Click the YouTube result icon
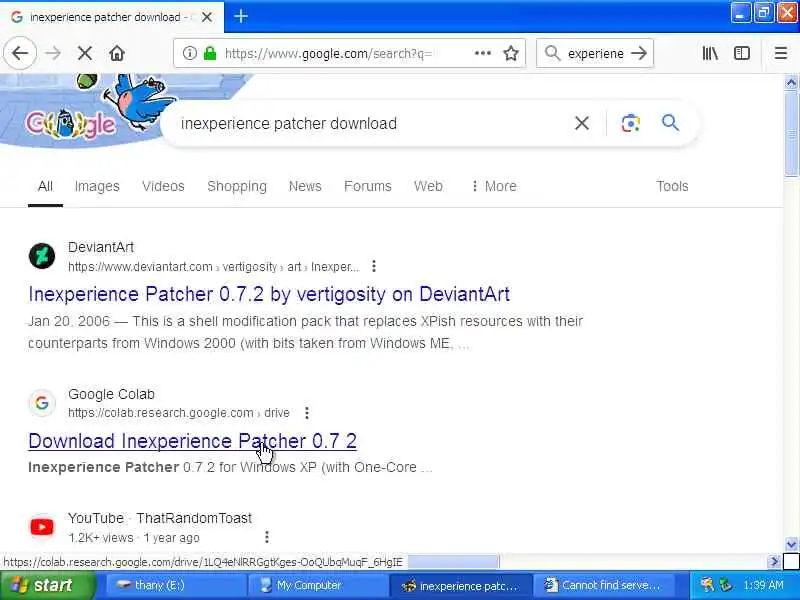 pos(42,527)
